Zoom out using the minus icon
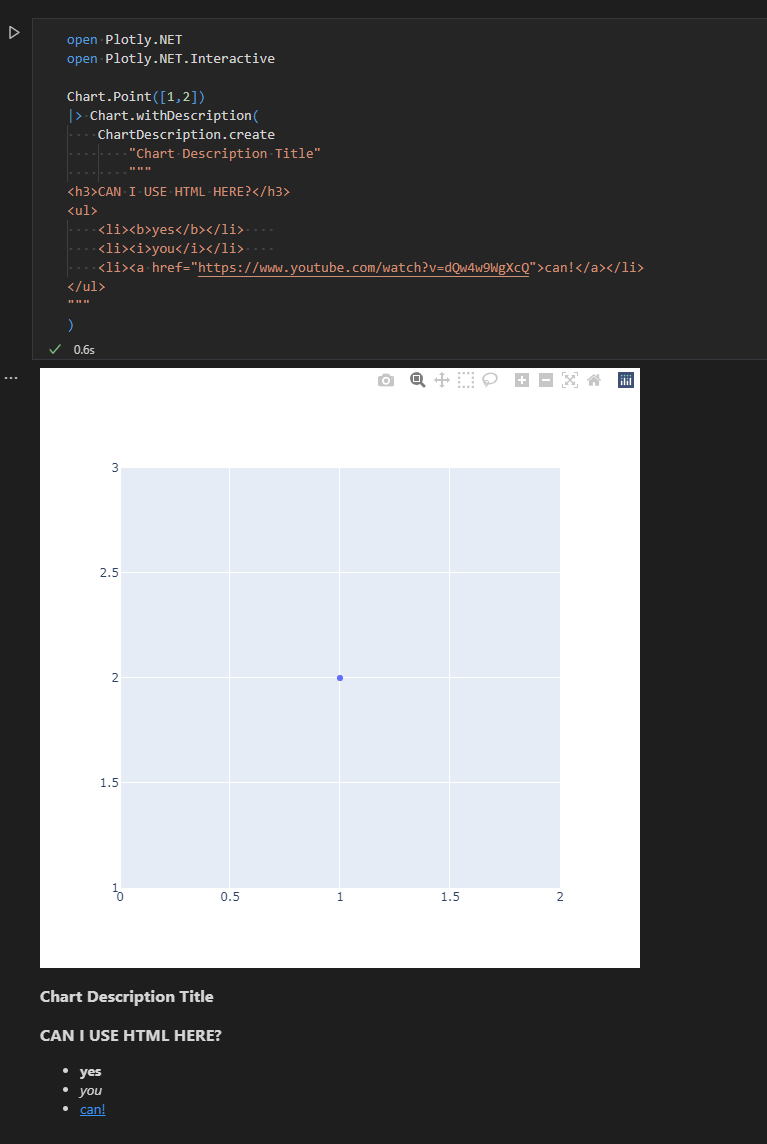 tap(545, 380)
